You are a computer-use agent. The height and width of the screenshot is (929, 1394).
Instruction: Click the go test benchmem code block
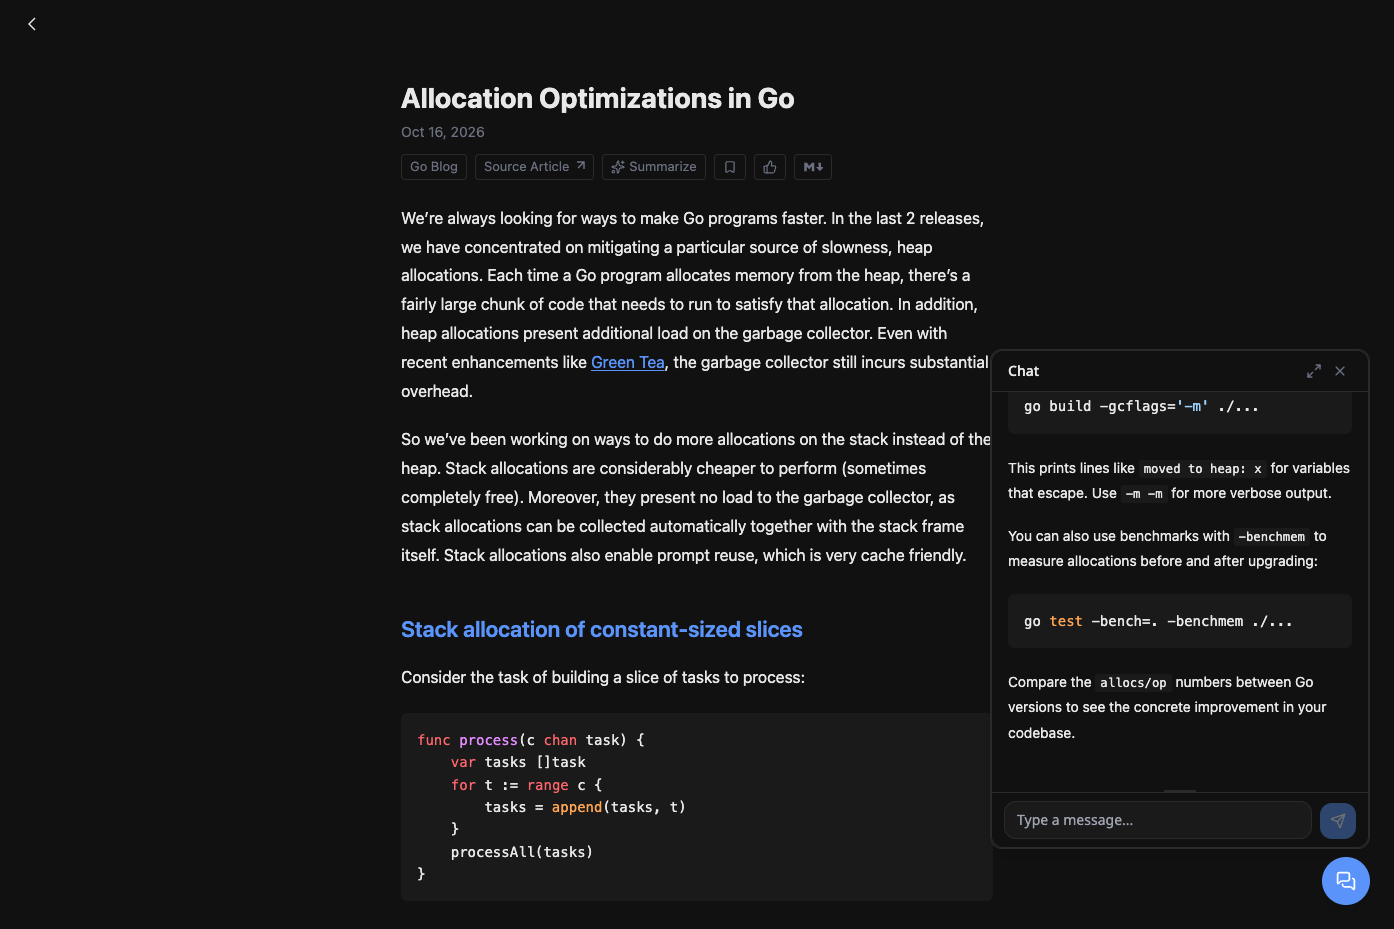[x=1180, y=621]
